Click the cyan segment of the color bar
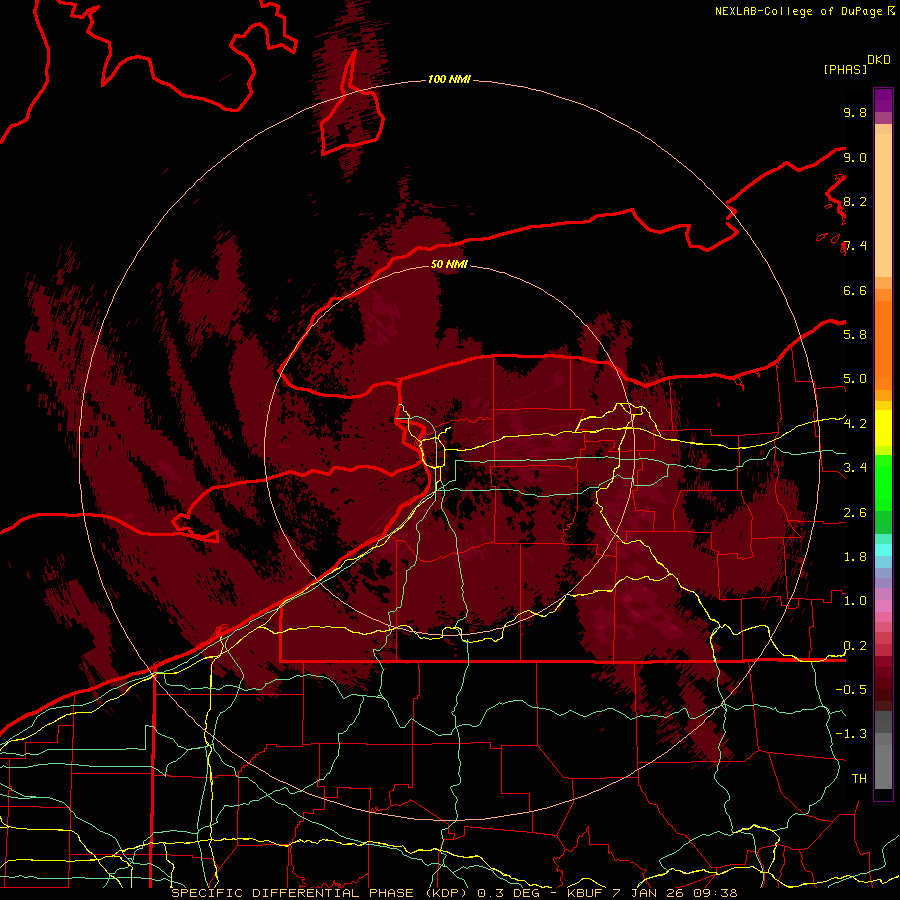This screenshot has height=900, width=900. [x=883, y=550]
